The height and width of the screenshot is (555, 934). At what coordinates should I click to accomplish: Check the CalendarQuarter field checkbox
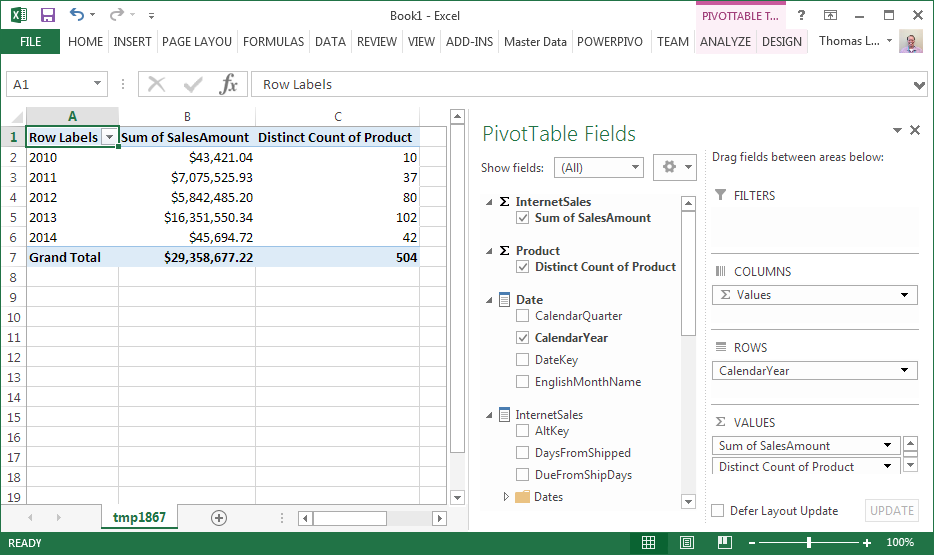523,316
